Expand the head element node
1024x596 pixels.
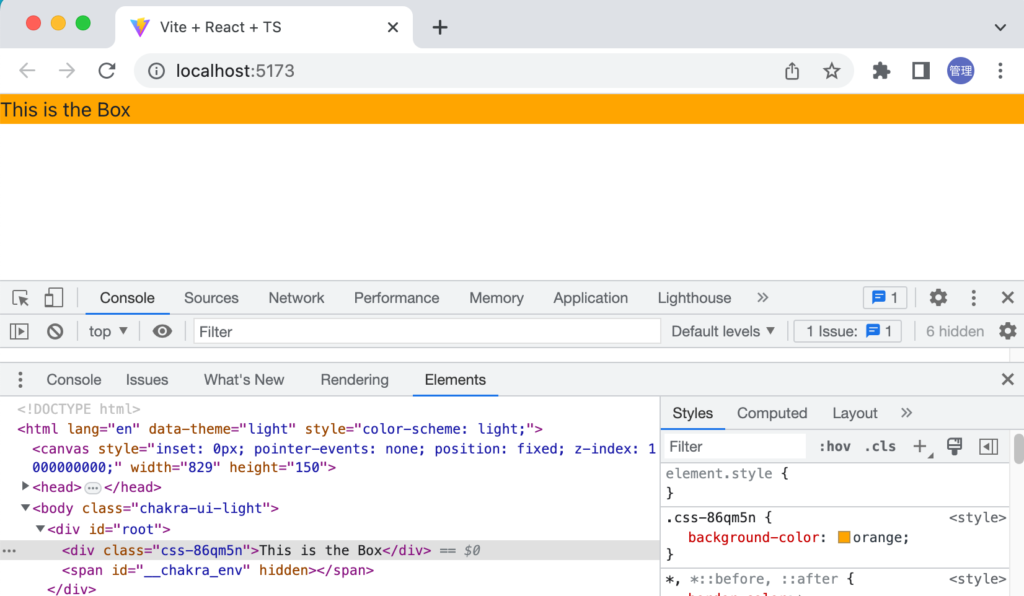pos(26,487)
